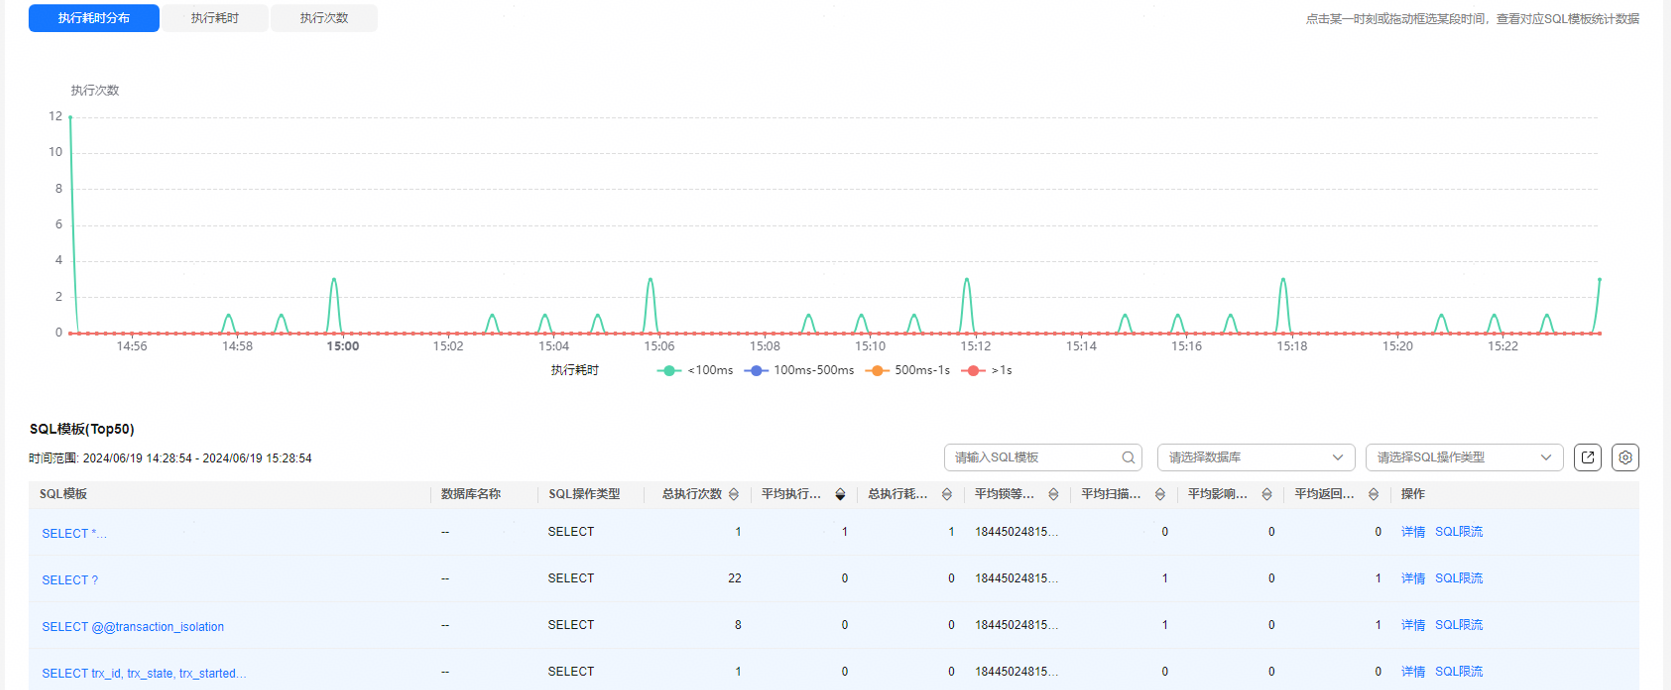Open 详情 for SELECT @@transaction_isolation row
1671x690 pixels.
tap(1412, 625)
